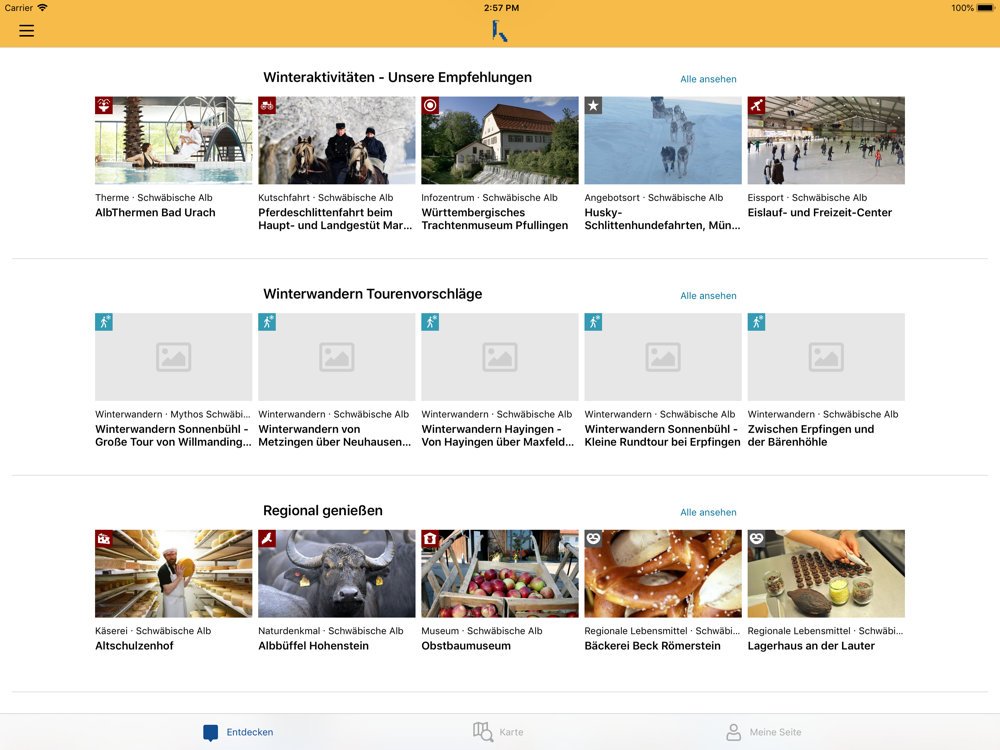This screenshot has height=750, width=1000.
Task: Open the hamburger menu
Action: [27, 31]
